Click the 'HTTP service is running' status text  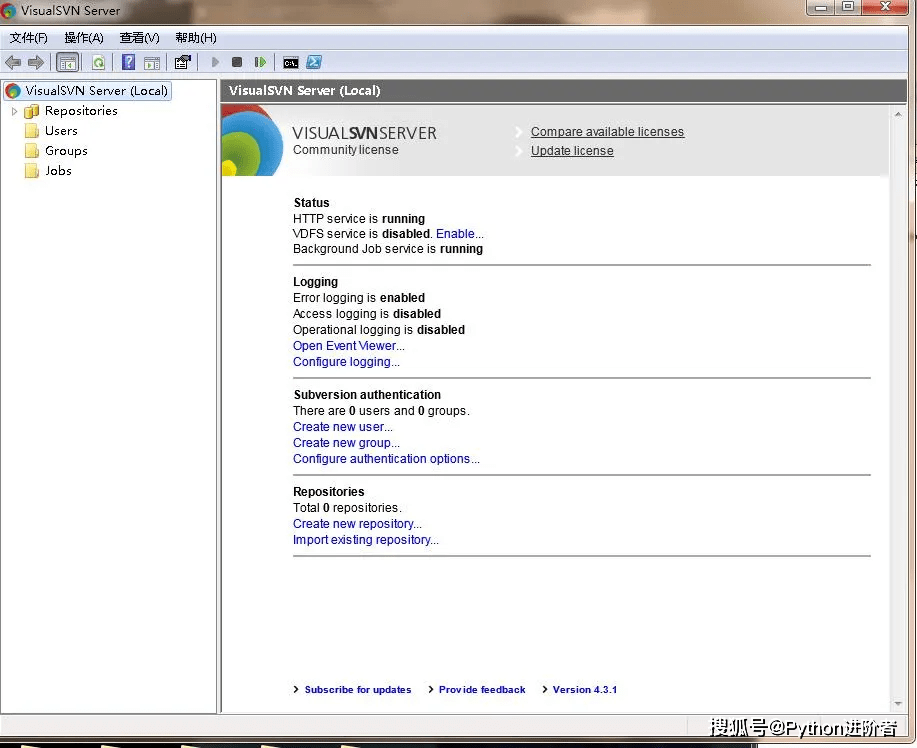tap(358, 219)
